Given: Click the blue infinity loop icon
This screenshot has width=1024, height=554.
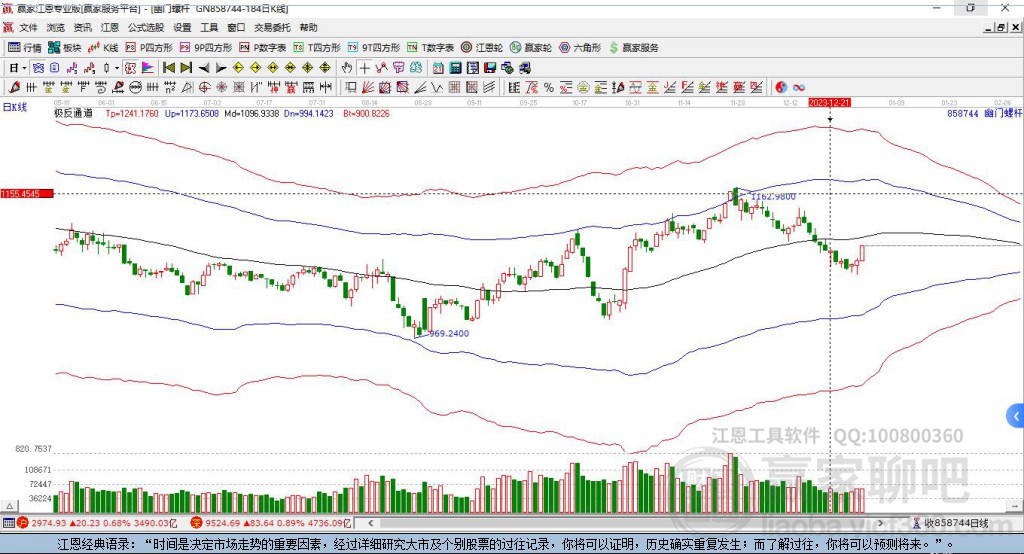Looking at the screenshot, I should point(799,88).
